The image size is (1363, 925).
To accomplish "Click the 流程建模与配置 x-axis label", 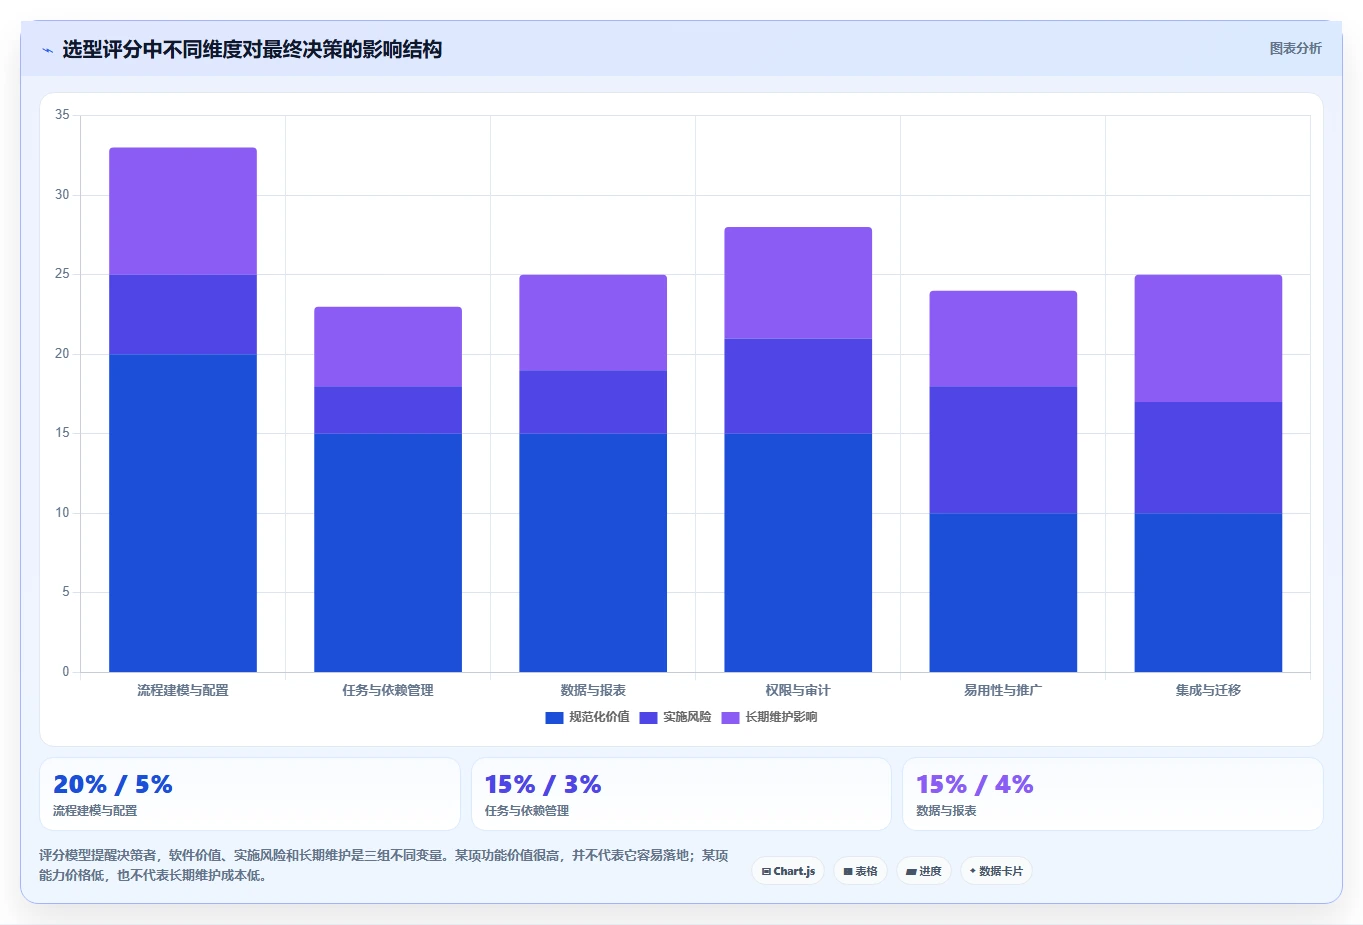I will (183, 690).
